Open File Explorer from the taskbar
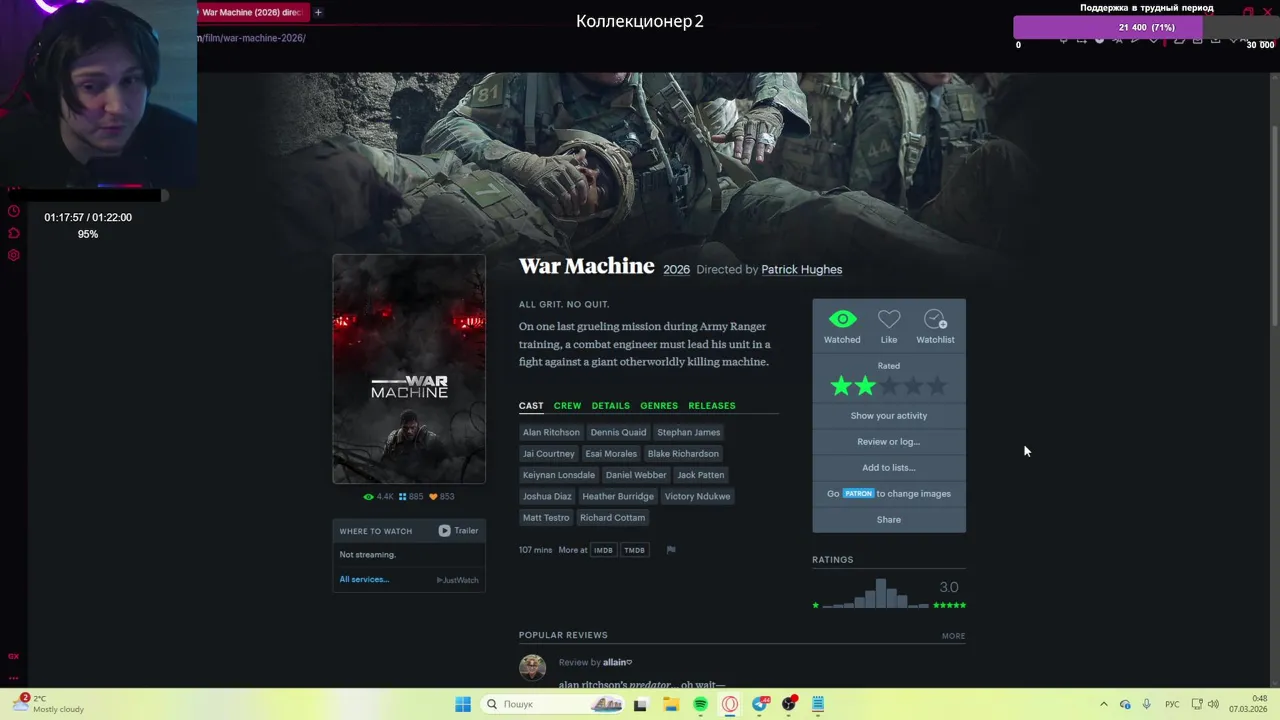 [x=671, y=704]
